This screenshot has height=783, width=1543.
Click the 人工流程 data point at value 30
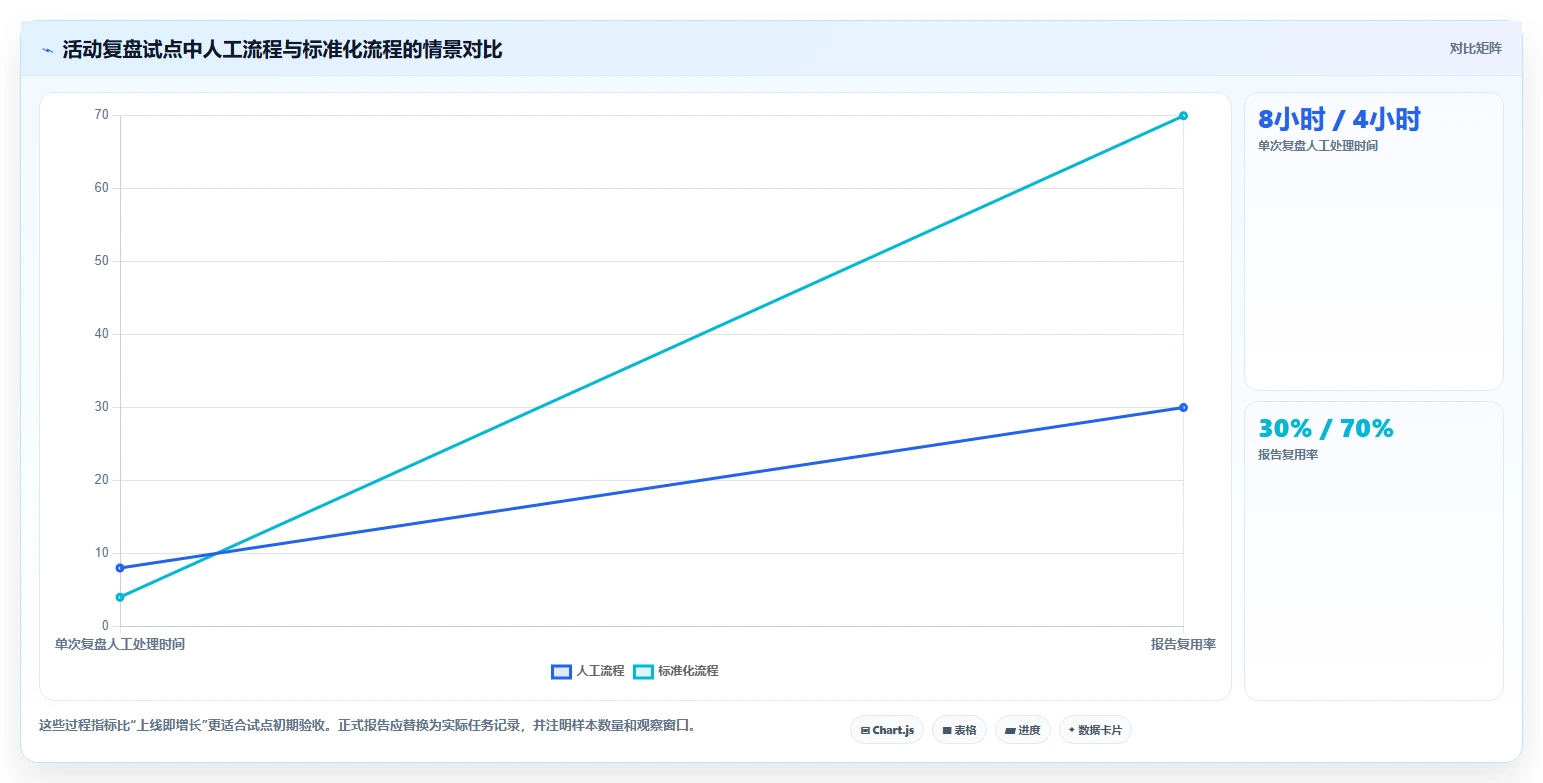1183,407
